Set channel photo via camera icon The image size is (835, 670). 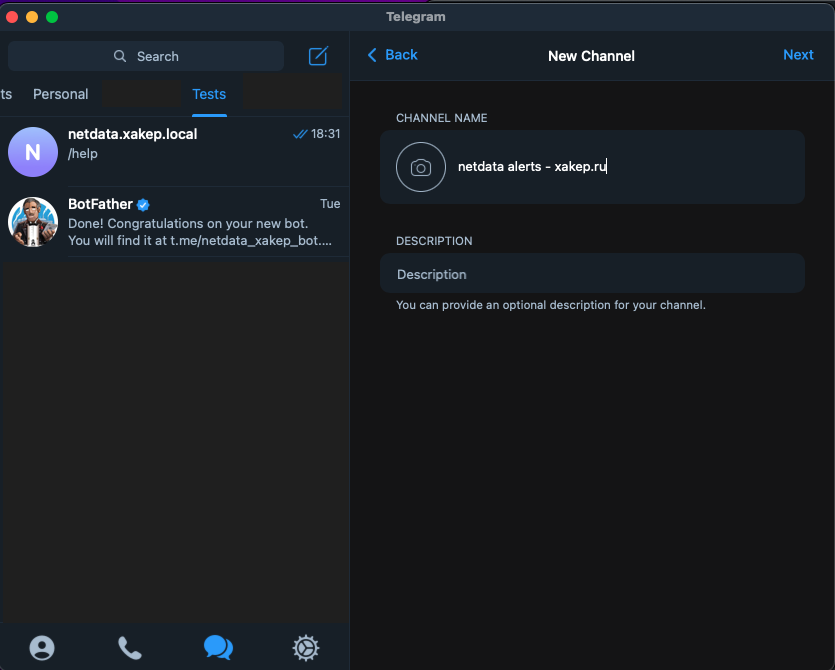(421, 167)
